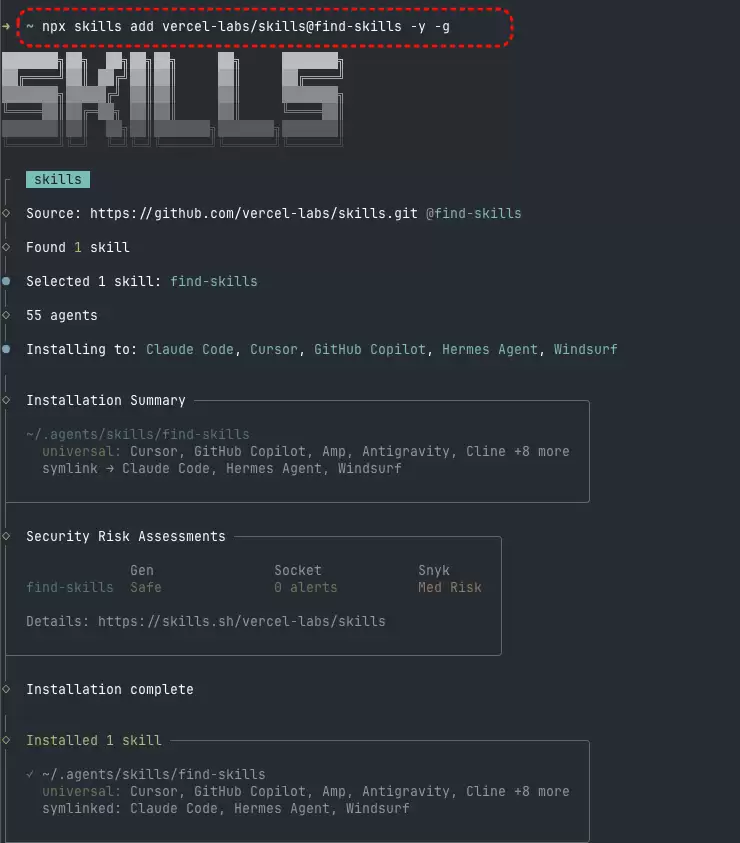Click the 'Socket' column header
This screenshot has width=740, height=843.
pyautogui.click(x=298, y=570)
